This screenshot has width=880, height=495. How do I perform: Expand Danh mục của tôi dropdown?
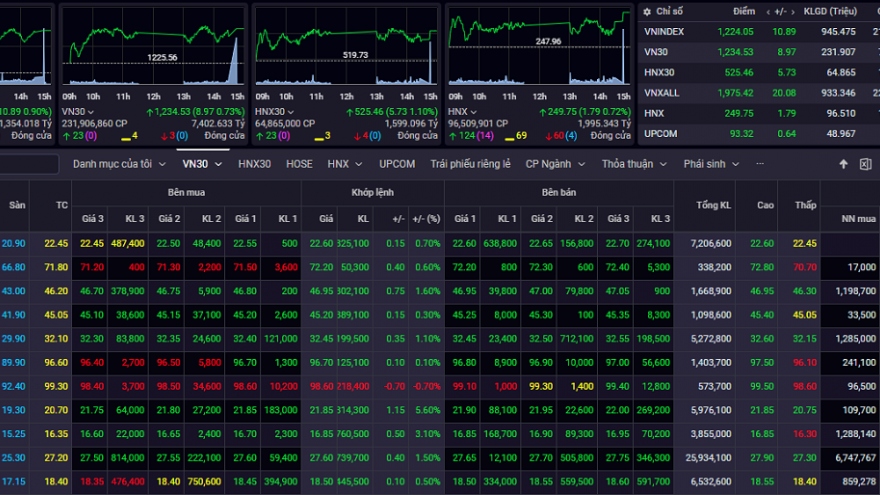pos(117,164)
